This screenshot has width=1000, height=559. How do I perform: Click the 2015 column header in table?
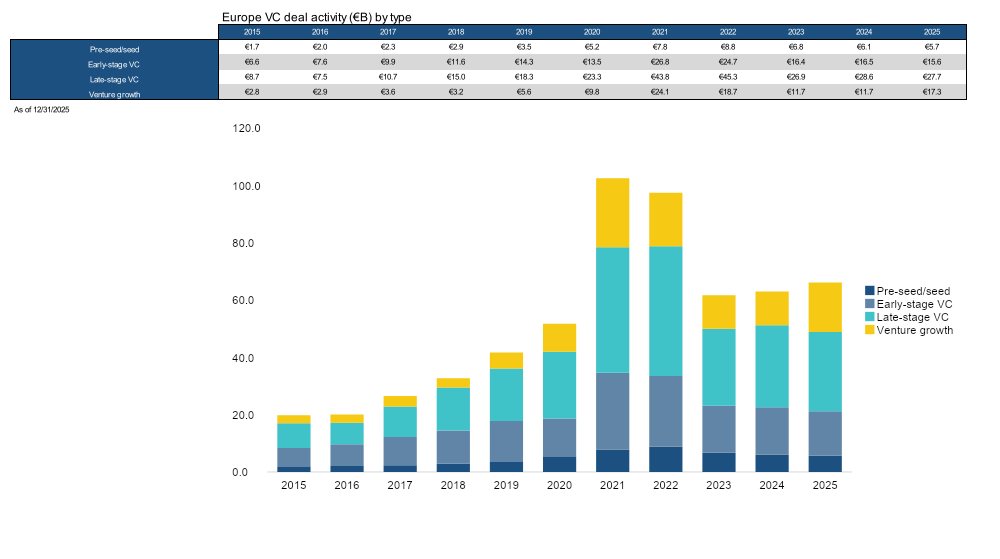pos(252,32)
